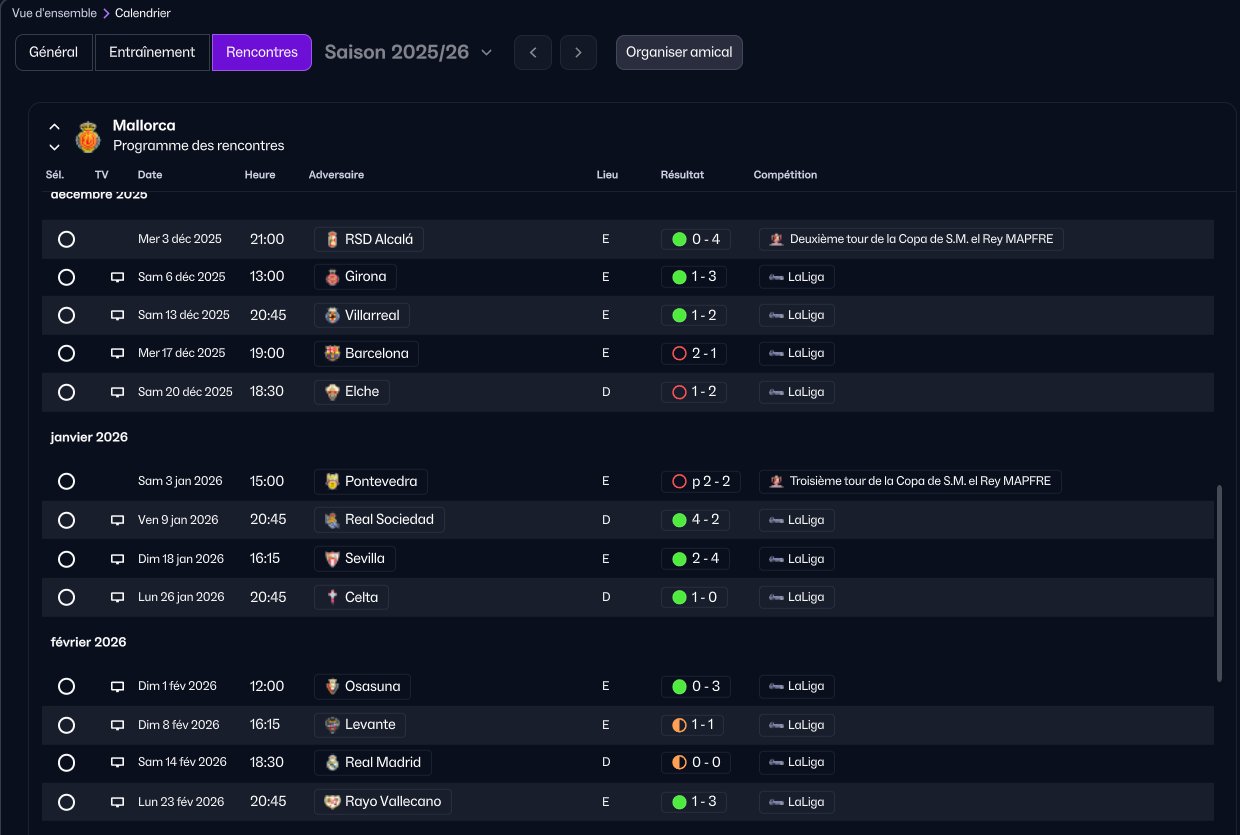Click the TV icon for Girona match
Viewport: 1240px width, 835px height.
tap(117, 277)
